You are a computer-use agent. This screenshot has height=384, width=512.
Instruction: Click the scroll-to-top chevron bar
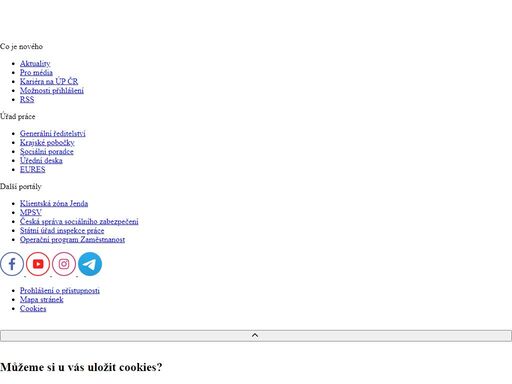[256, 336]
